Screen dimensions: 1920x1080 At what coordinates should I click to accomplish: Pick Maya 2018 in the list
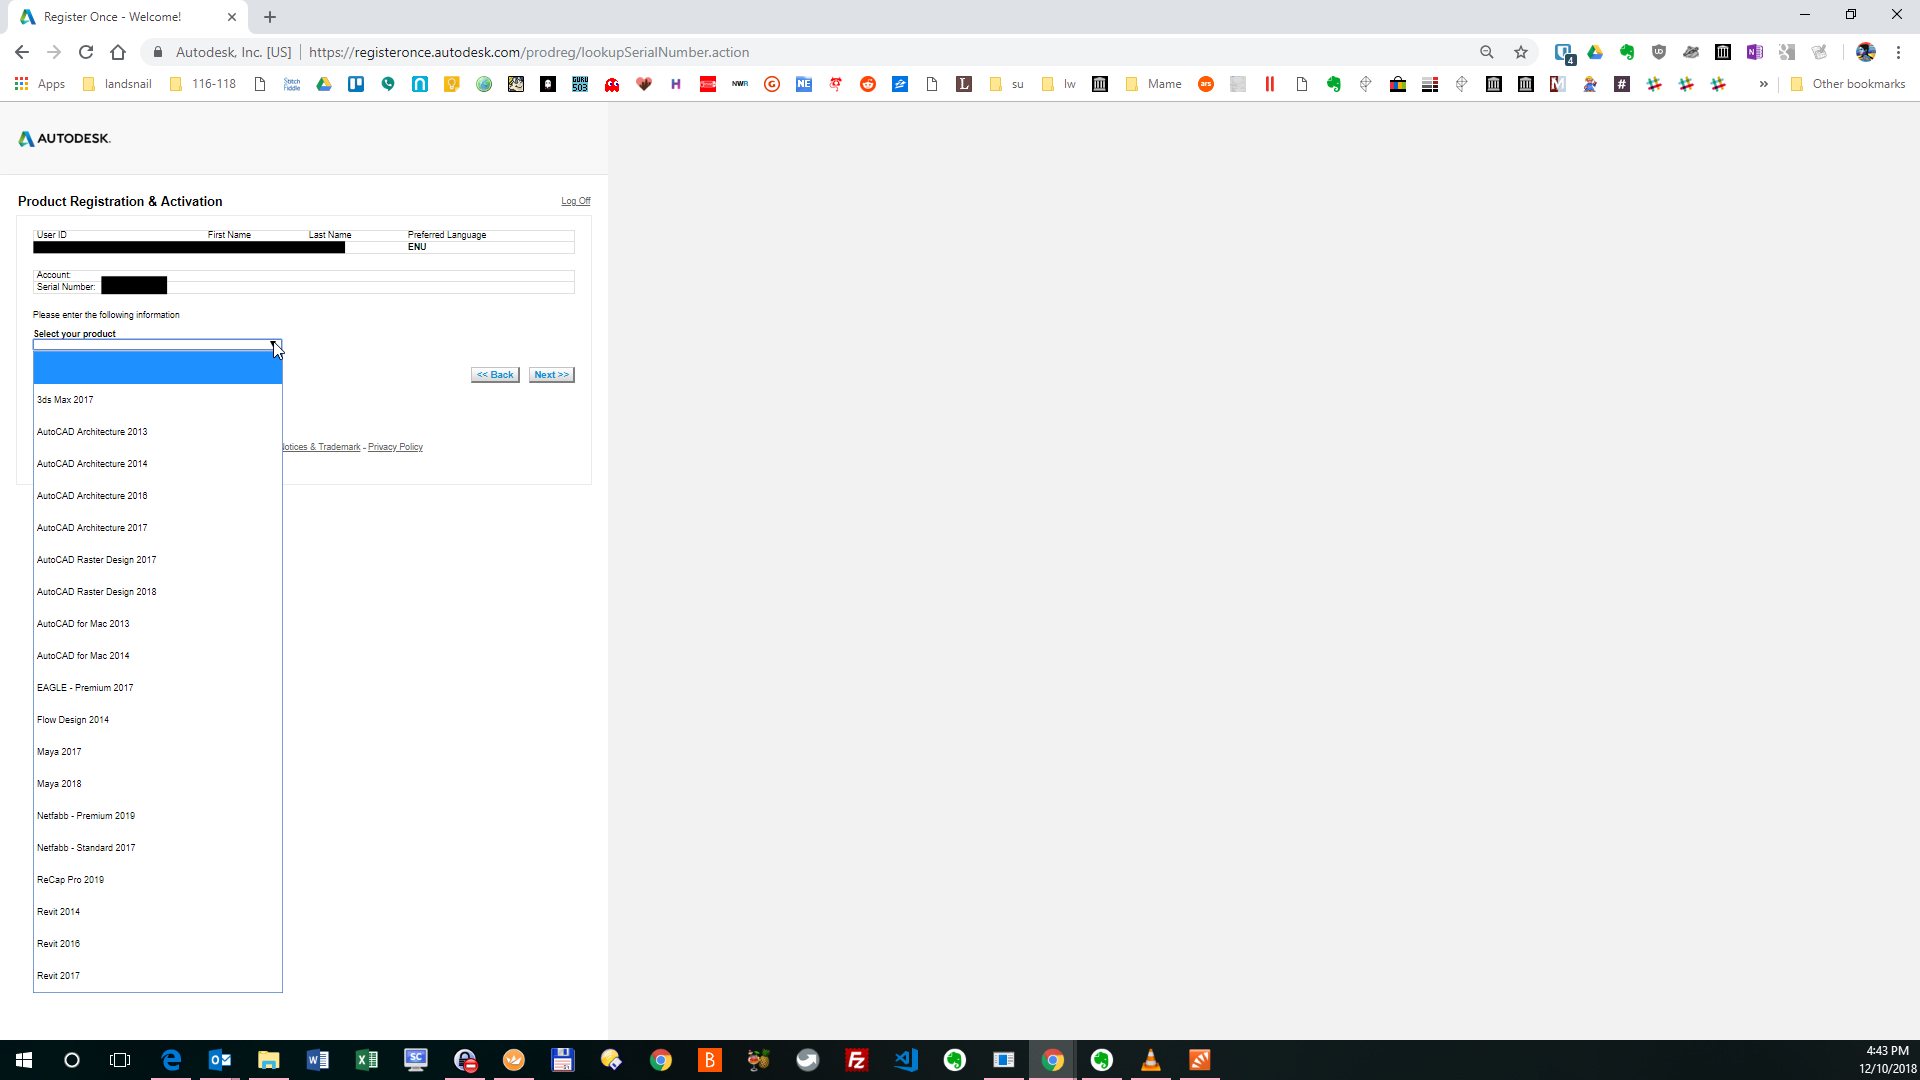(x=158, y=784)
